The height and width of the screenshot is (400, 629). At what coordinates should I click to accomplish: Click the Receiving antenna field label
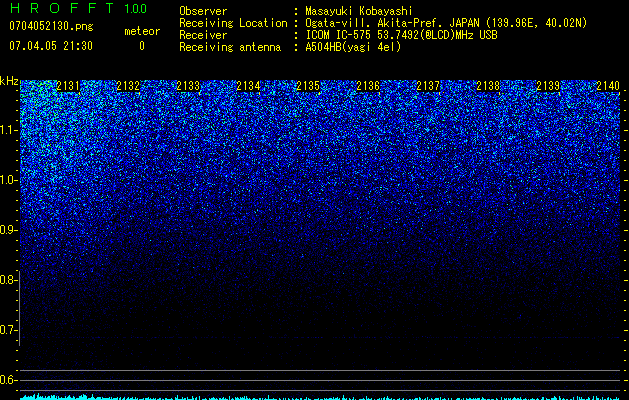click(x=230, y=47)
